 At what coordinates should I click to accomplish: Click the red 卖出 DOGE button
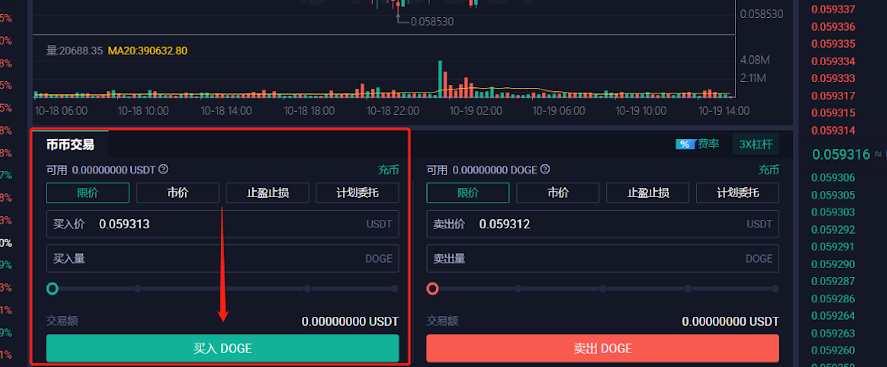602,348
